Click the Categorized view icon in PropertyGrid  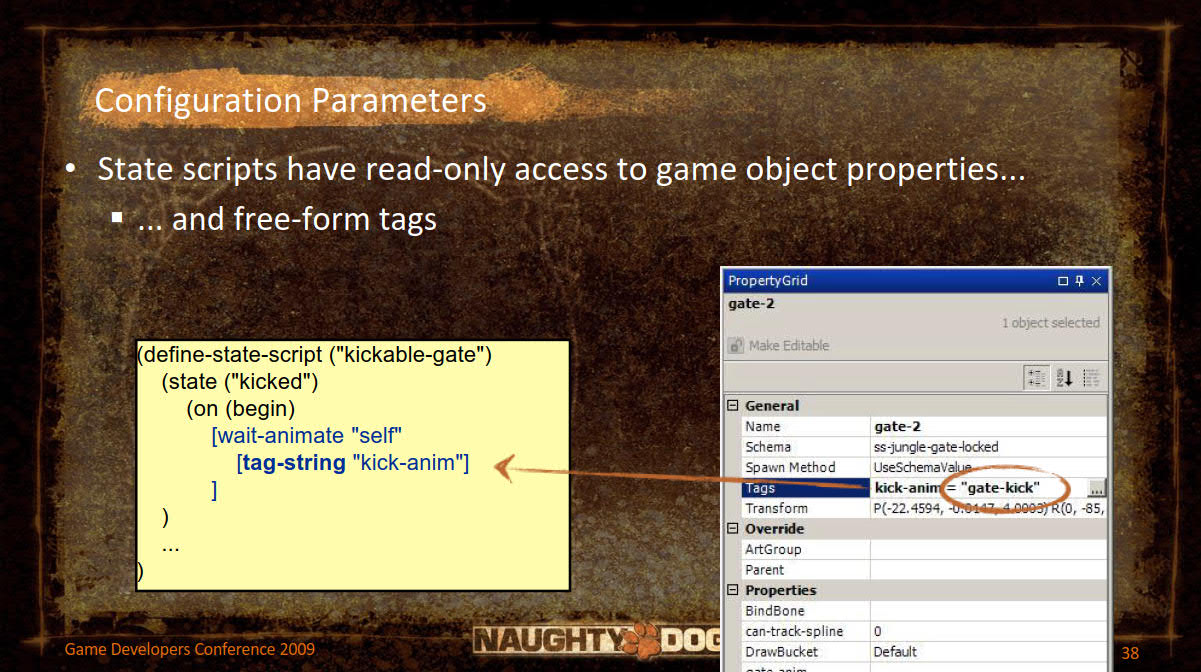coord(1038,377)
